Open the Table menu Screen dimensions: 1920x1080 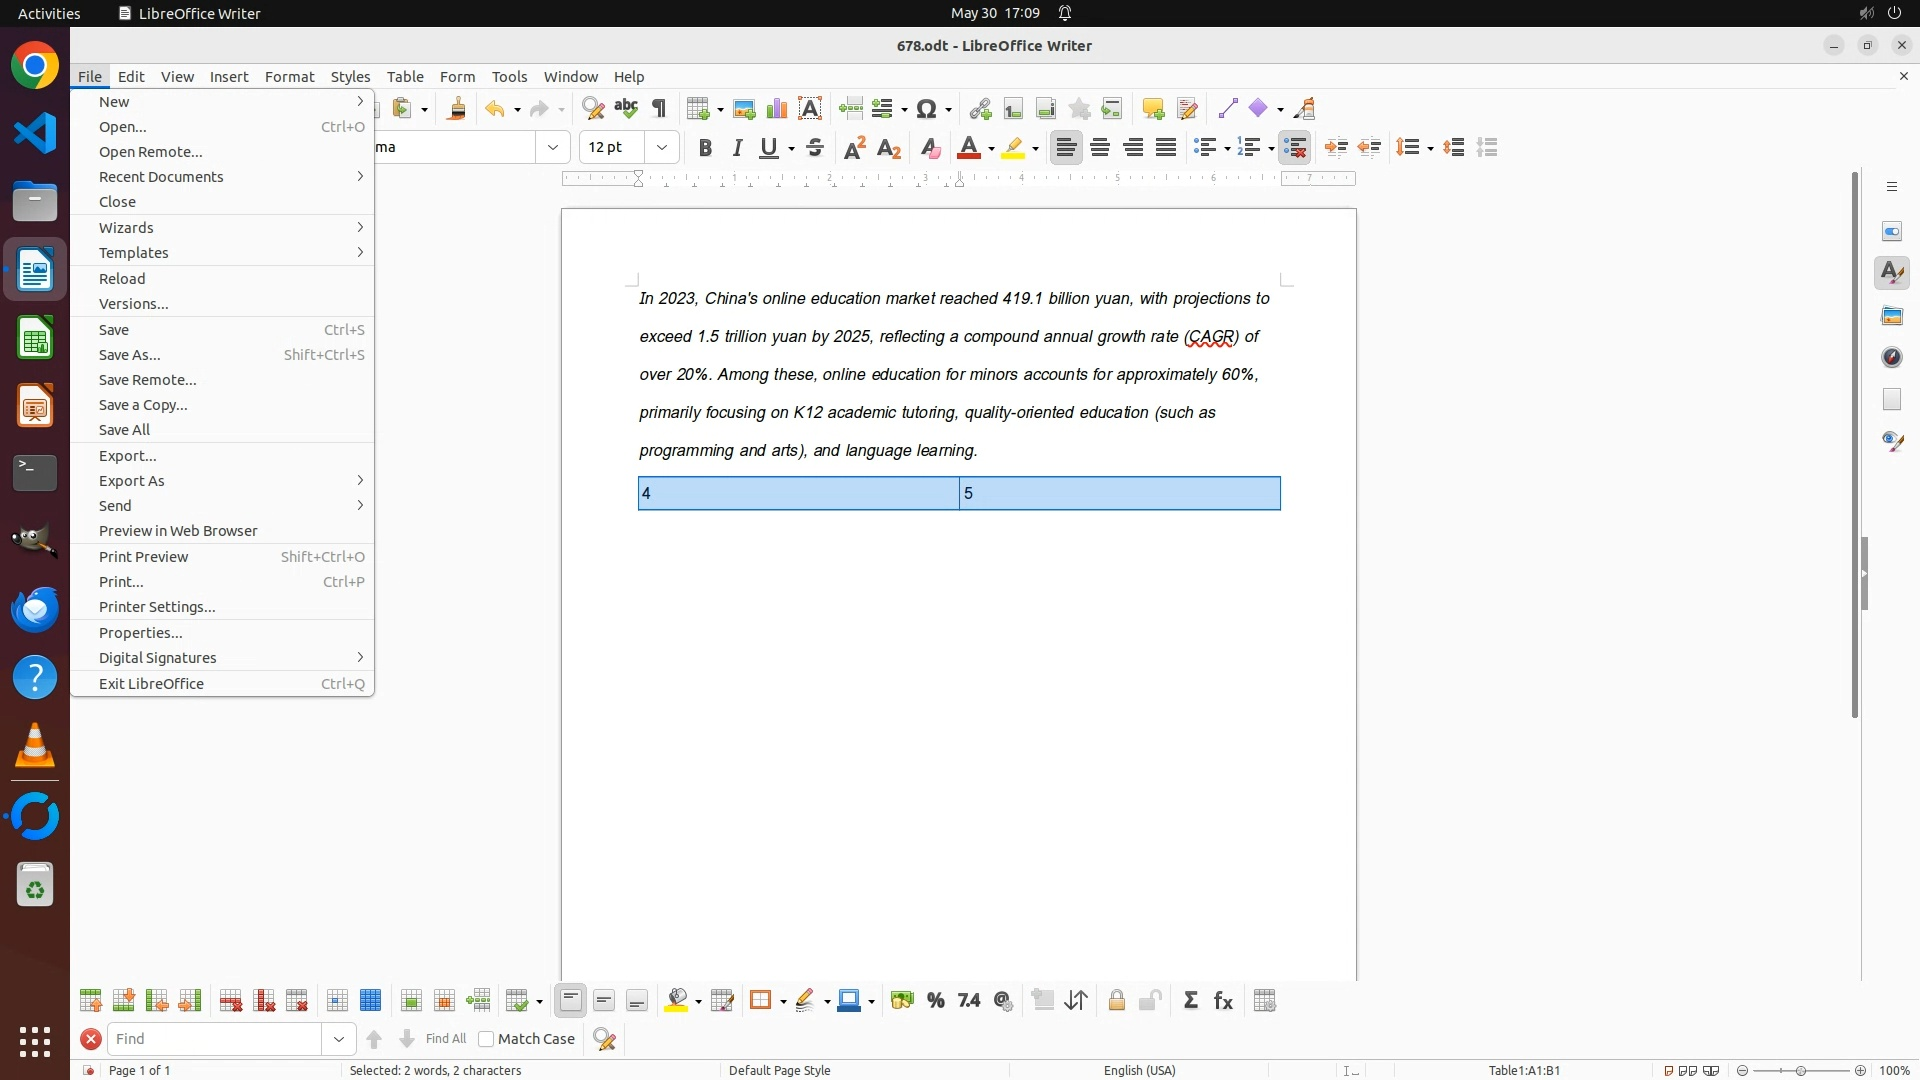pyautogui.click(x=405, y=77)
